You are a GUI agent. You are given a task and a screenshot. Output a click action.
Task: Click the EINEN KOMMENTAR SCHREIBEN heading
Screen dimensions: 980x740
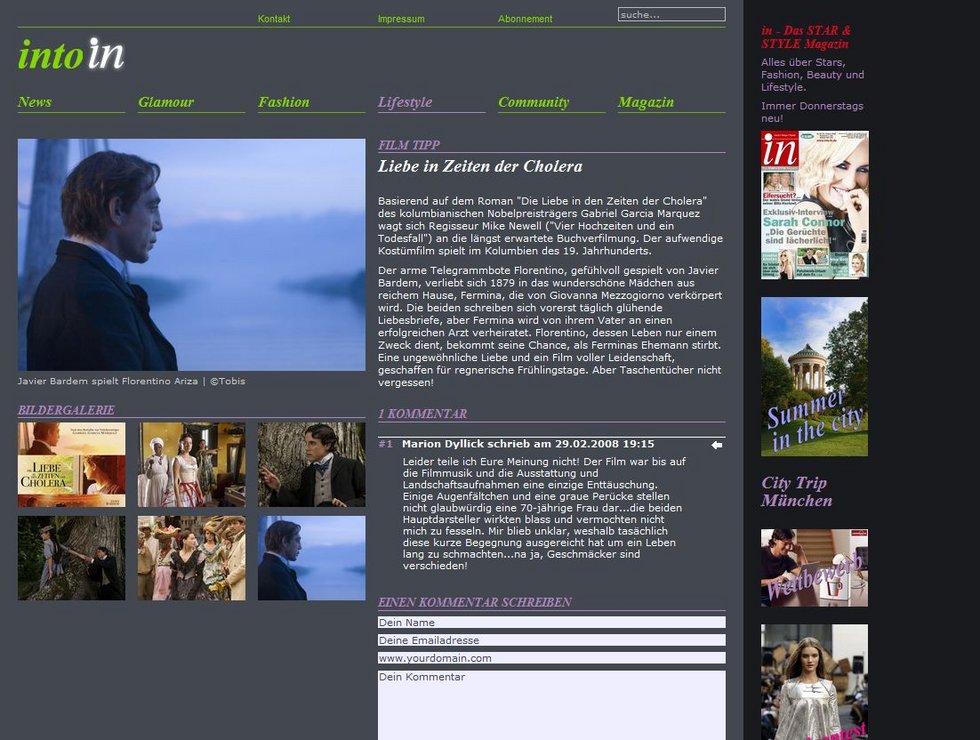[x=475, y=602]
